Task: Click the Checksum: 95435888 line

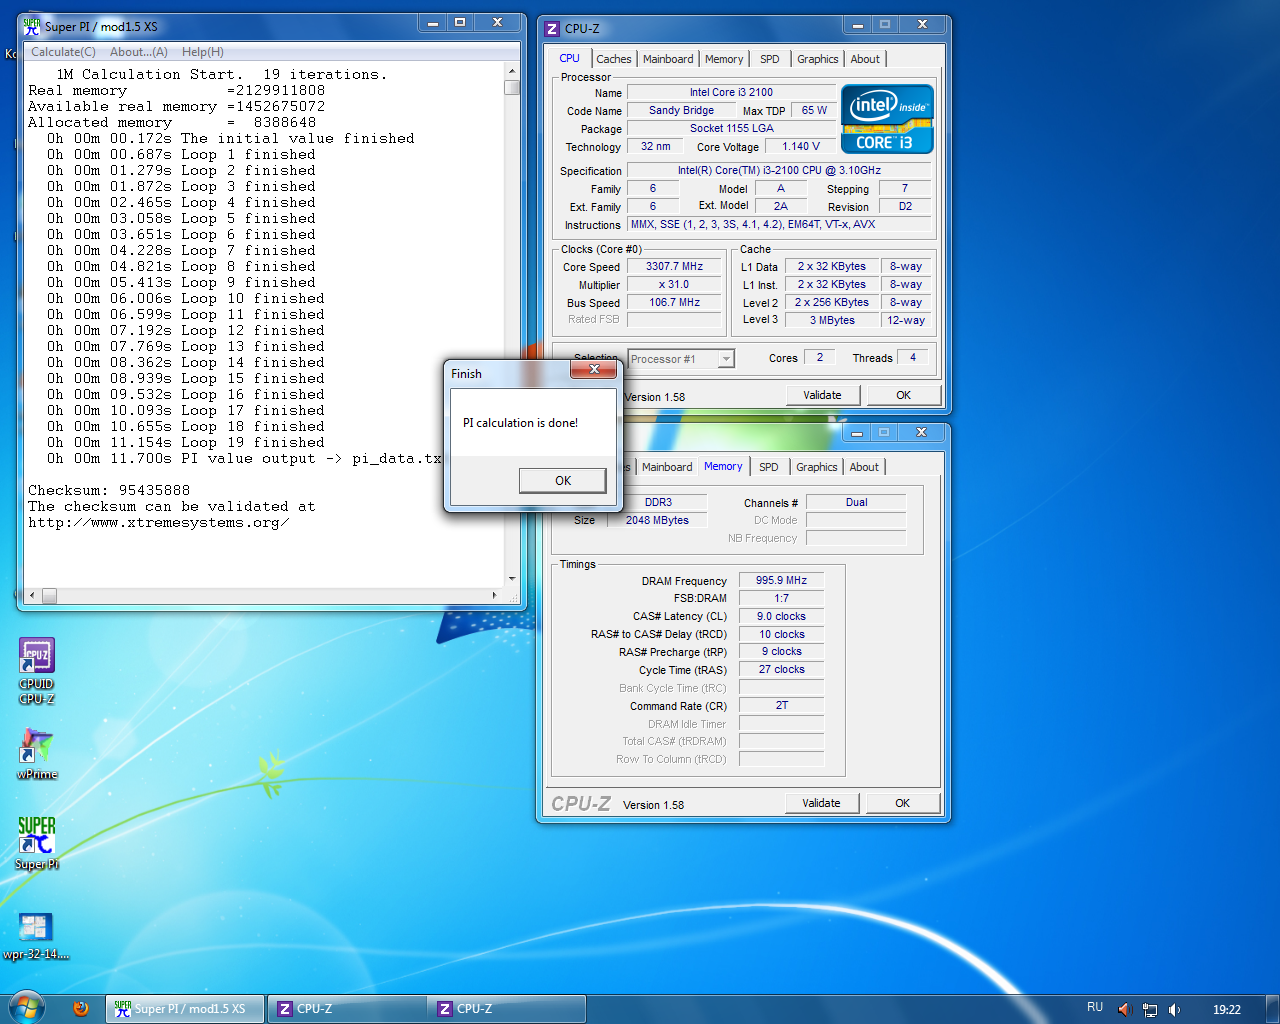Action: point(109,490)
